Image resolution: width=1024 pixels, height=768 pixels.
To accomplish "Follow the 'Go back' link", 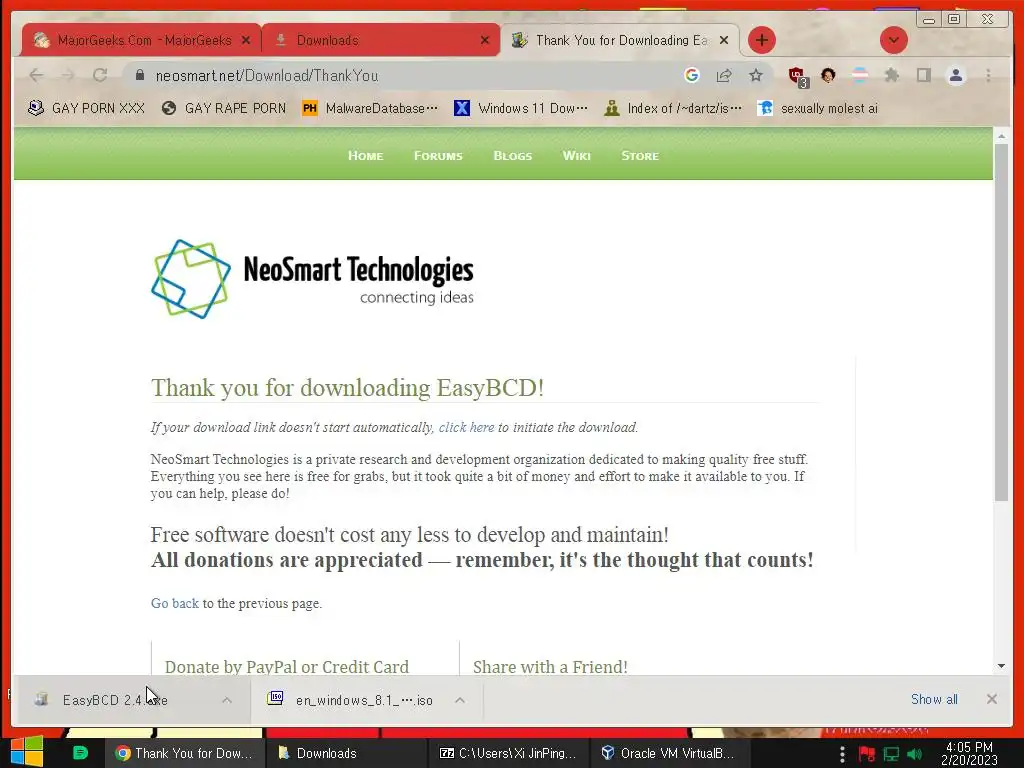I will (174, 603).
